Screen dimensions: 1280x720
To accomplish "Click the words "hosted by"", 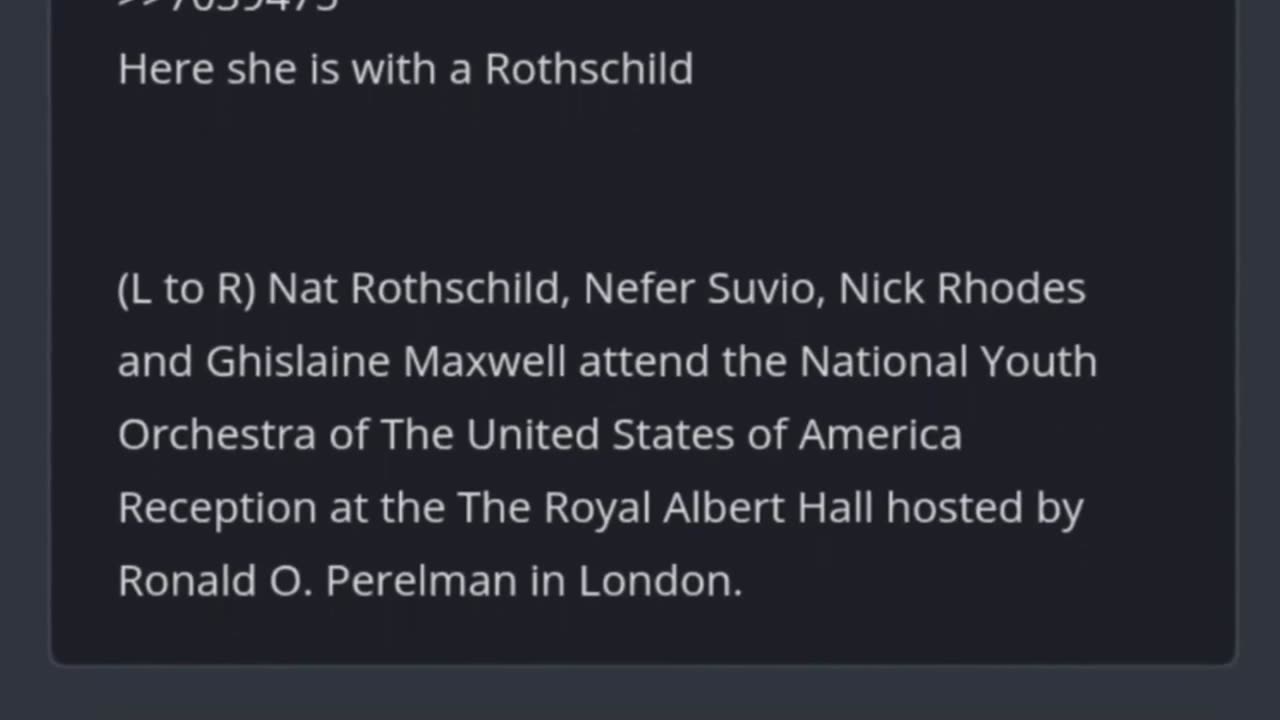I will coord(984,508).
